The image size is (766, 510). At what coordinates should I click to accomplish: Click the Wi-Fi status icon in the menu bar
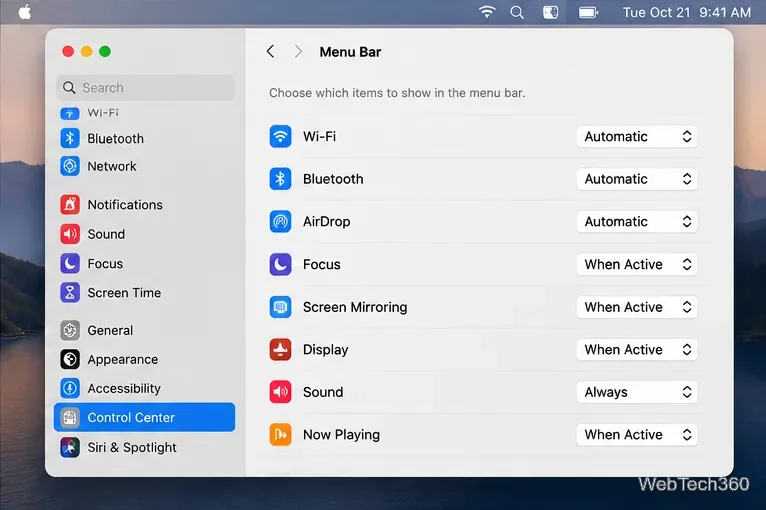pyautogui.click(x=487, y=12)
